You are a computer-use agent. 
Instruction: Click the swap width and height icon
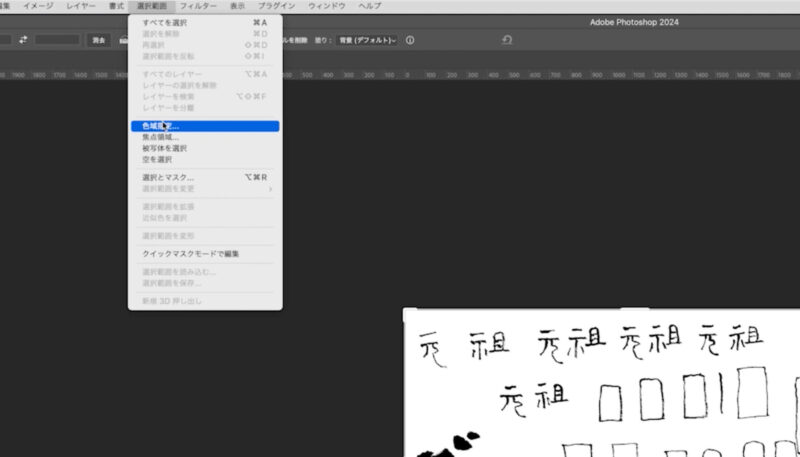pos(23,40)
